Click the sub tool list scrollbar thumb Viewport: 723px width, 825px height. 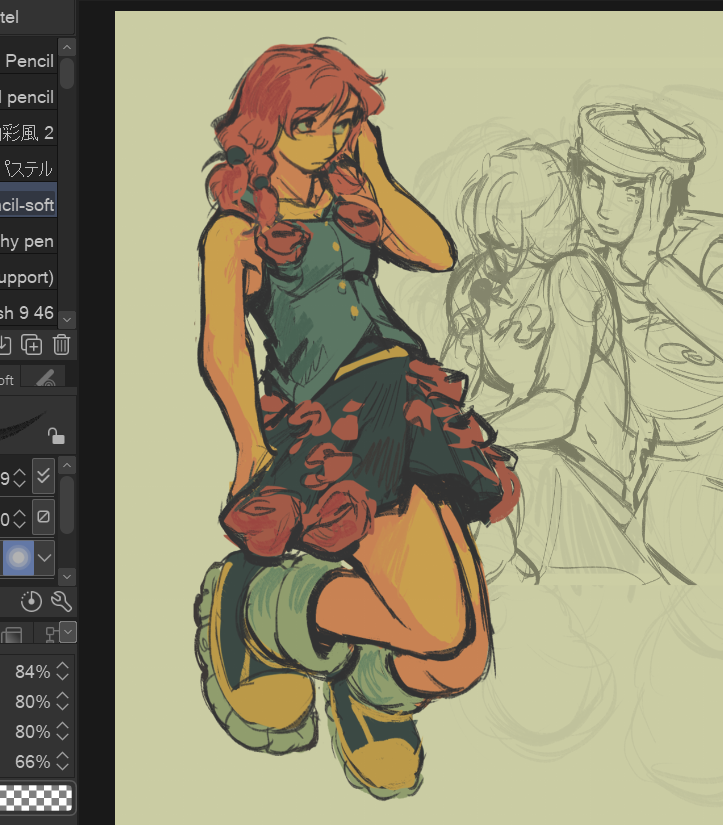[67, 73]
